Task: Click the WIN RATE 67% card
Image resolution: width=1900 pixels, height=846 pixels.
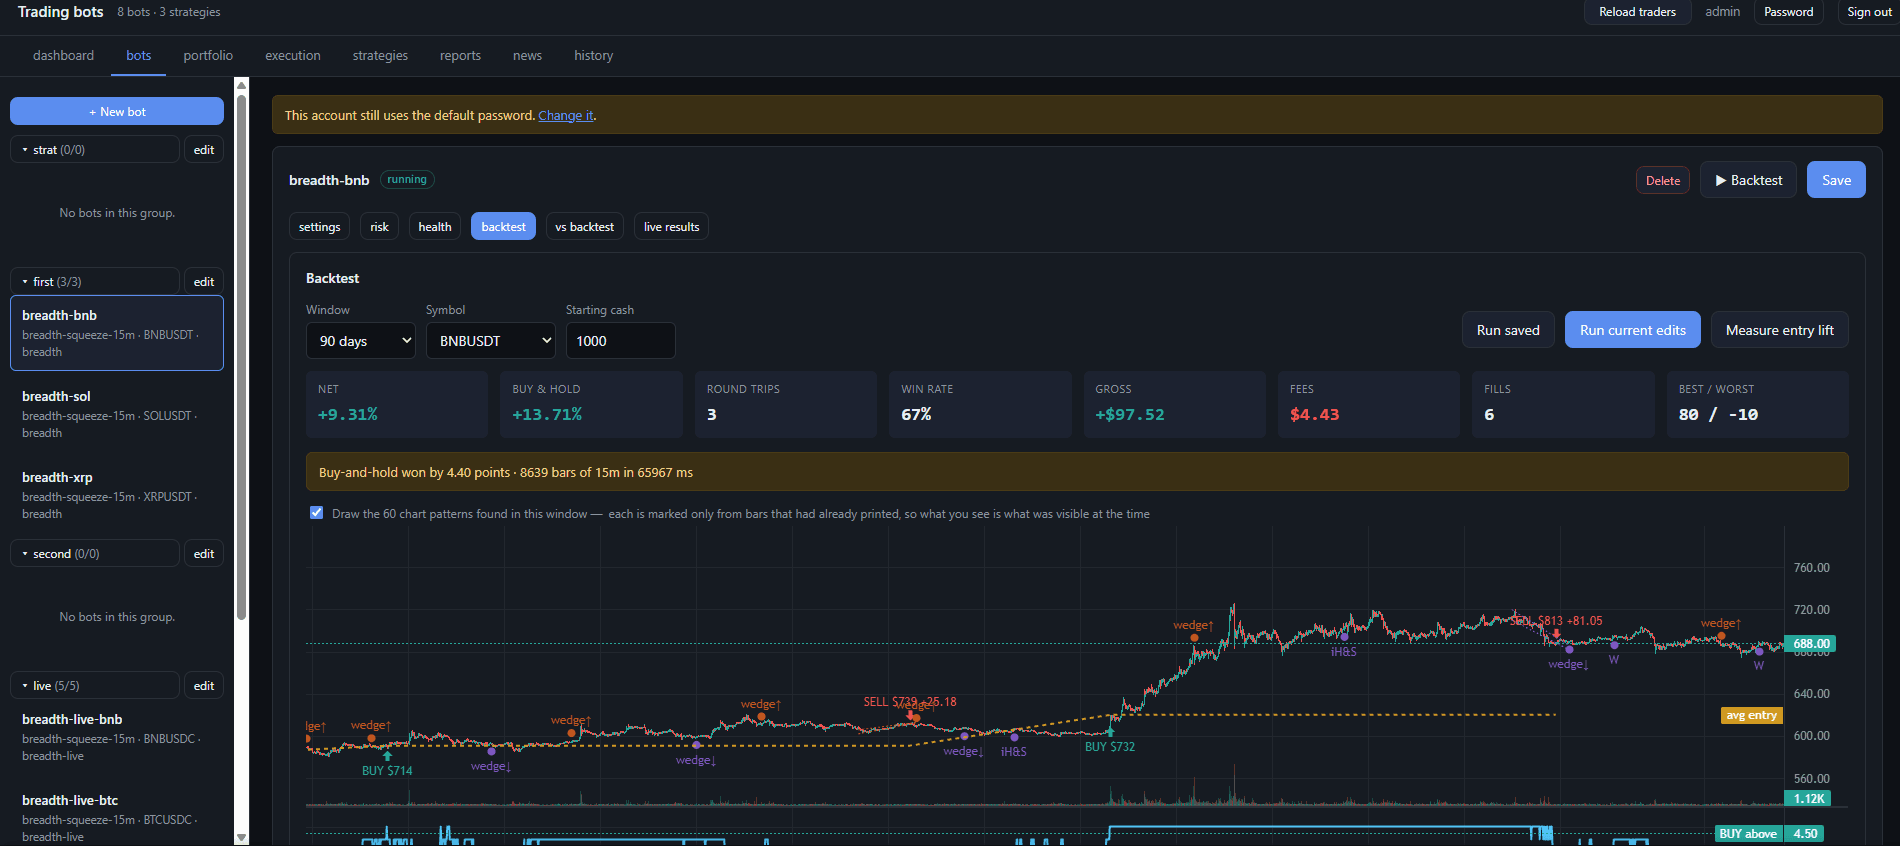Action: click(x=980, y=404)
